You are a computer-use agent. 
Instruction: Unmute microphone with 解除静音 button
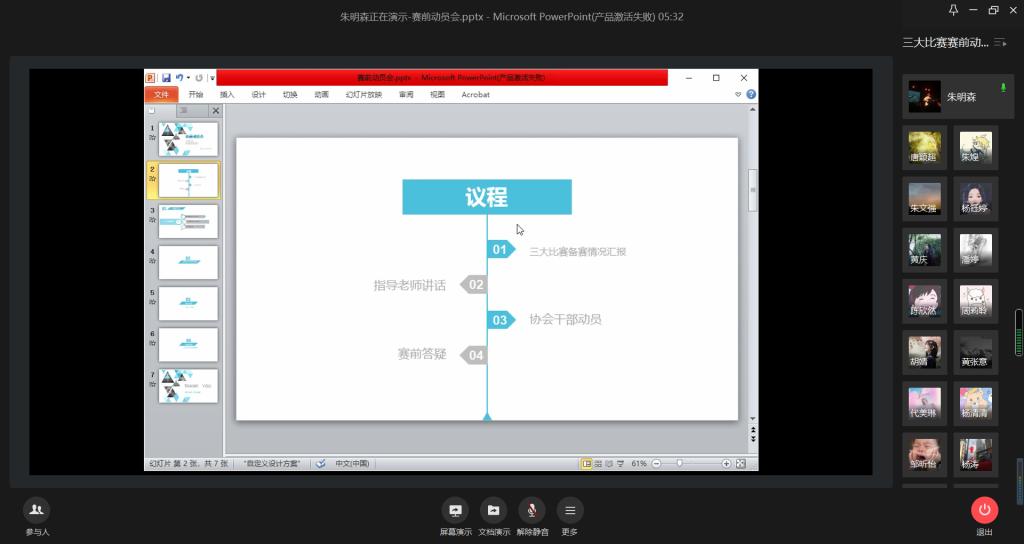[x=532, y=510]
